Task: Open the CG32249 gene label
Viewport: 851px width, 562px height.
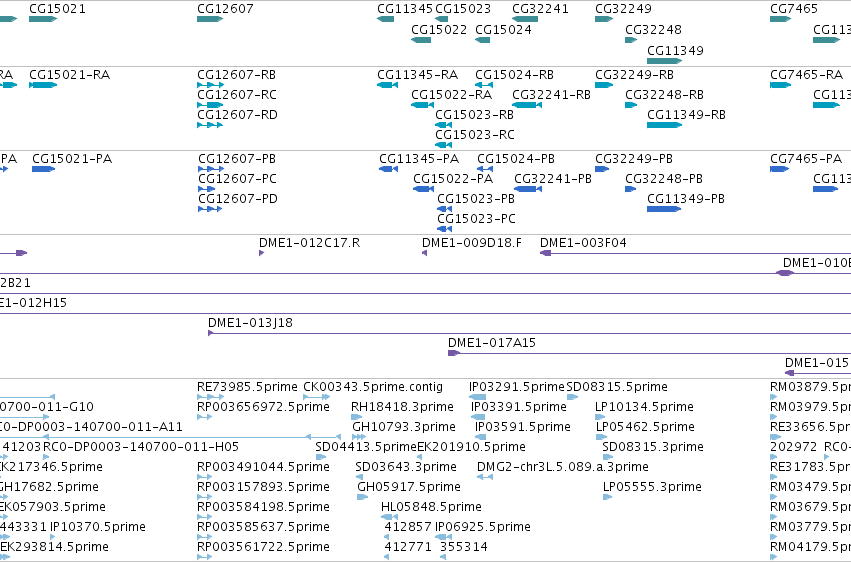Action: click(x=623, y=9)
